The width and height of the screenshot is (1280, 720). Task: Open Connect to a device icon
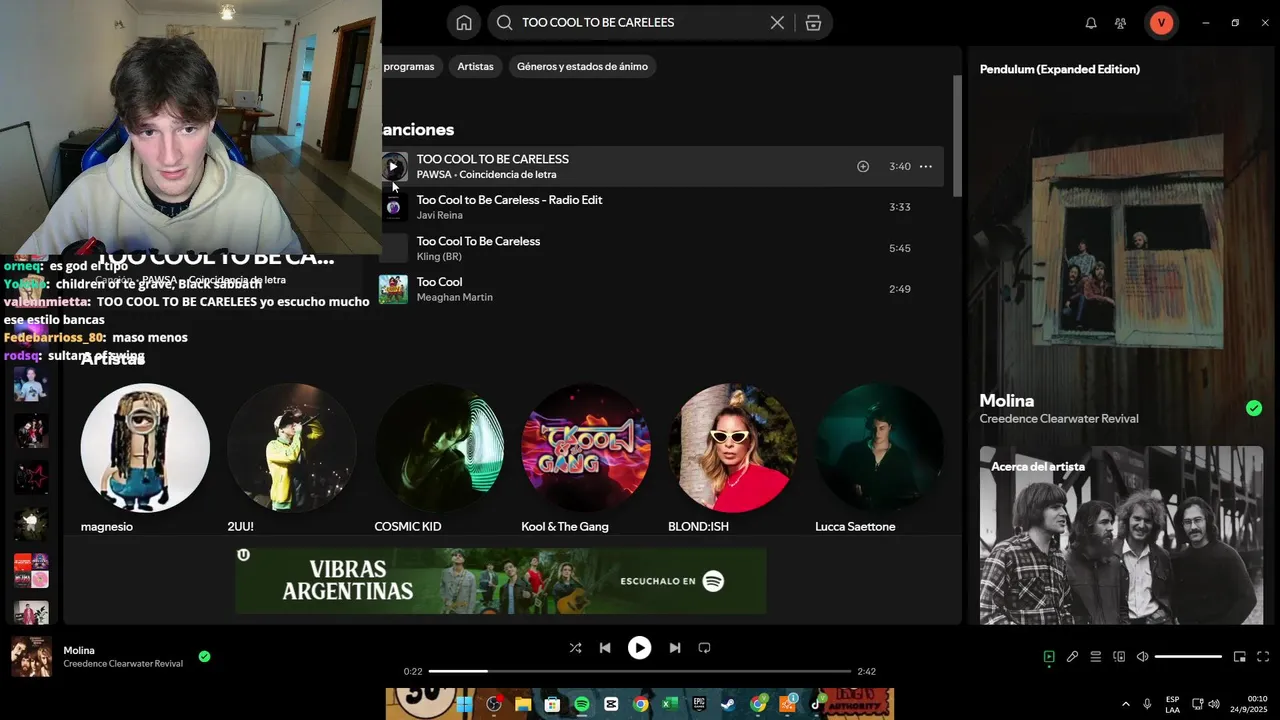point(1119,657)
